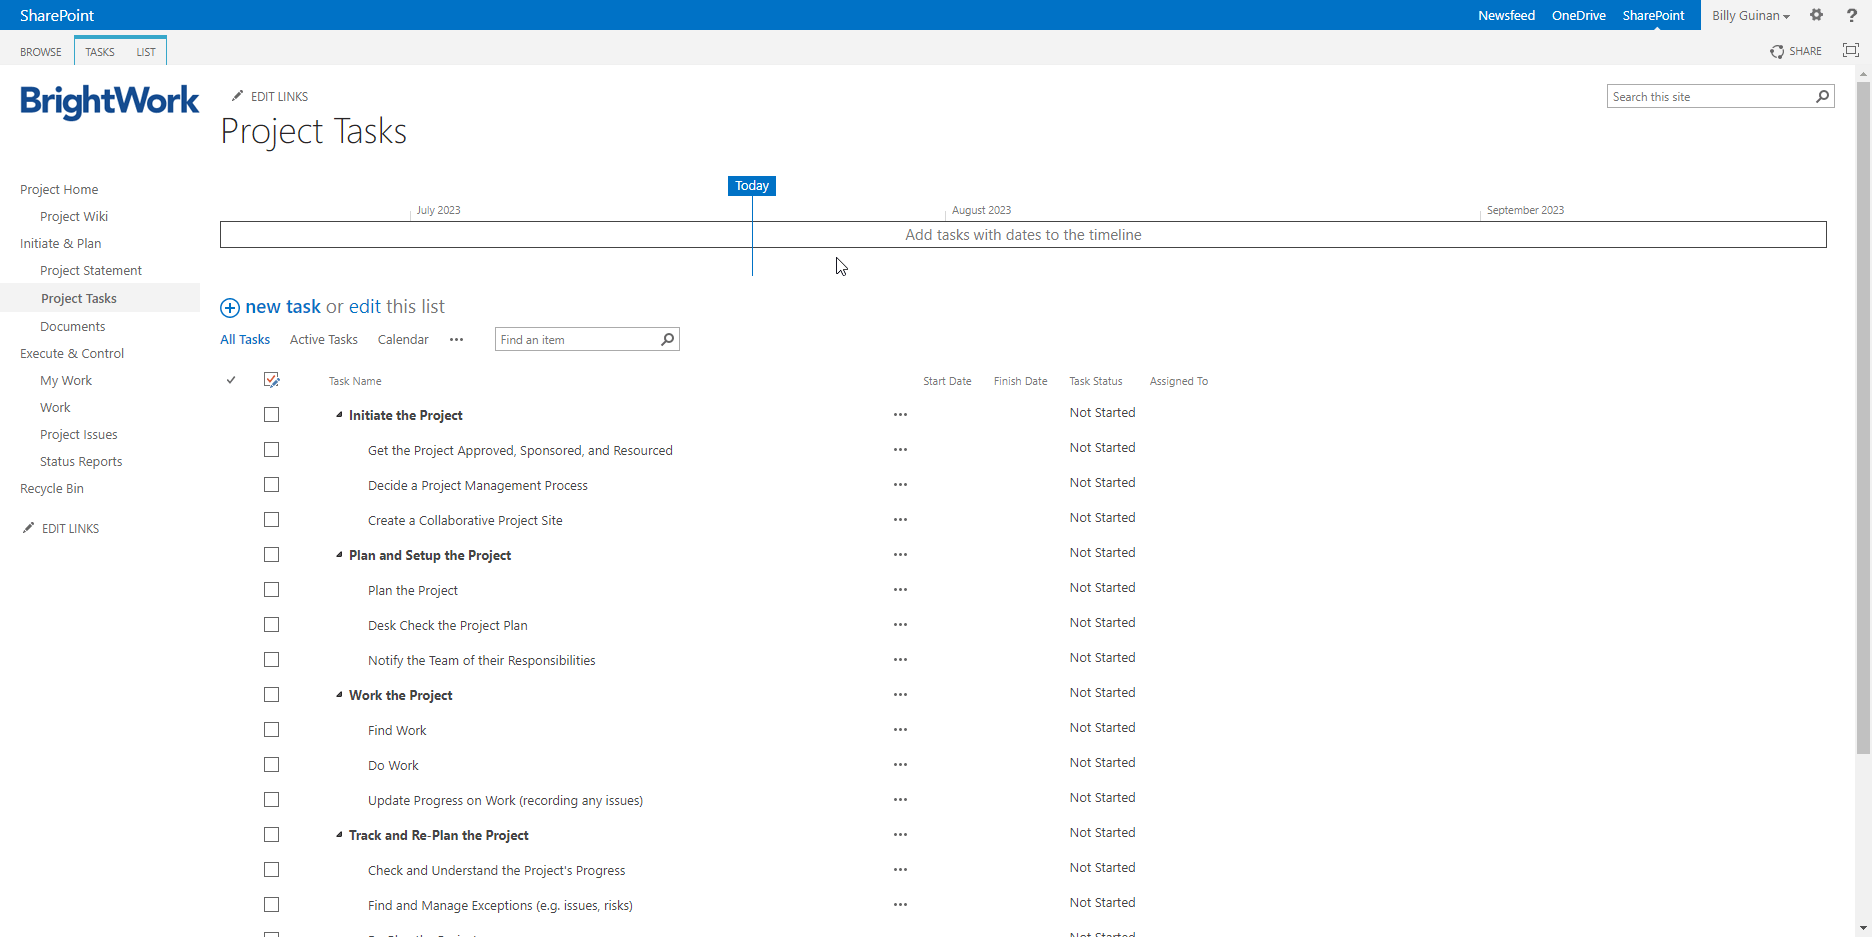
Task: Open the BROWSE tab
Action: click(40, 51)
